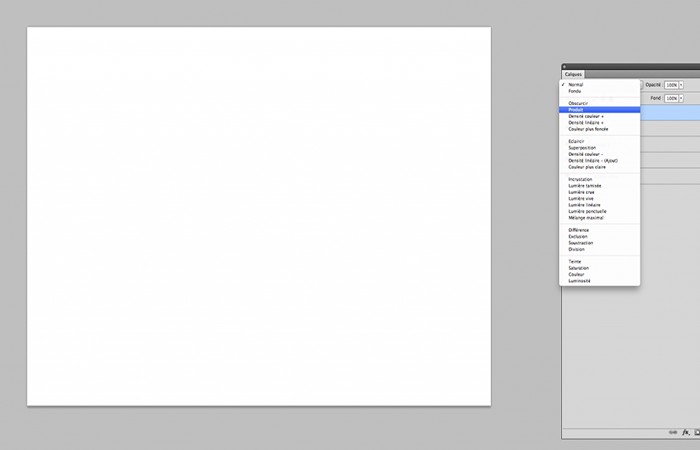Click the white document canvas
Viewport: 700px width, 450px height.
259,217
